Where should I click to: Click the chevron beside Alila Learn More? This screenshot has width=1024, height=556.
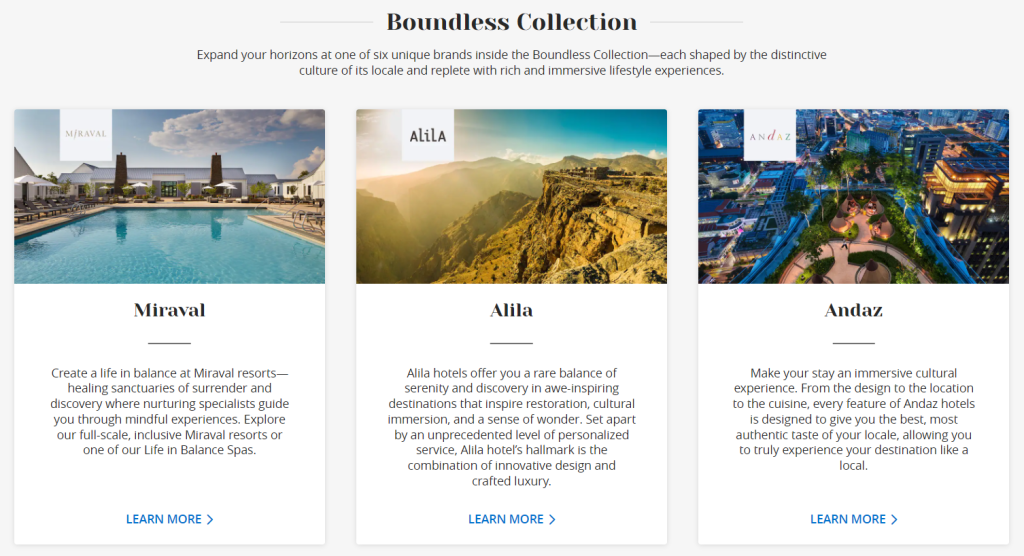click(552, 519)
